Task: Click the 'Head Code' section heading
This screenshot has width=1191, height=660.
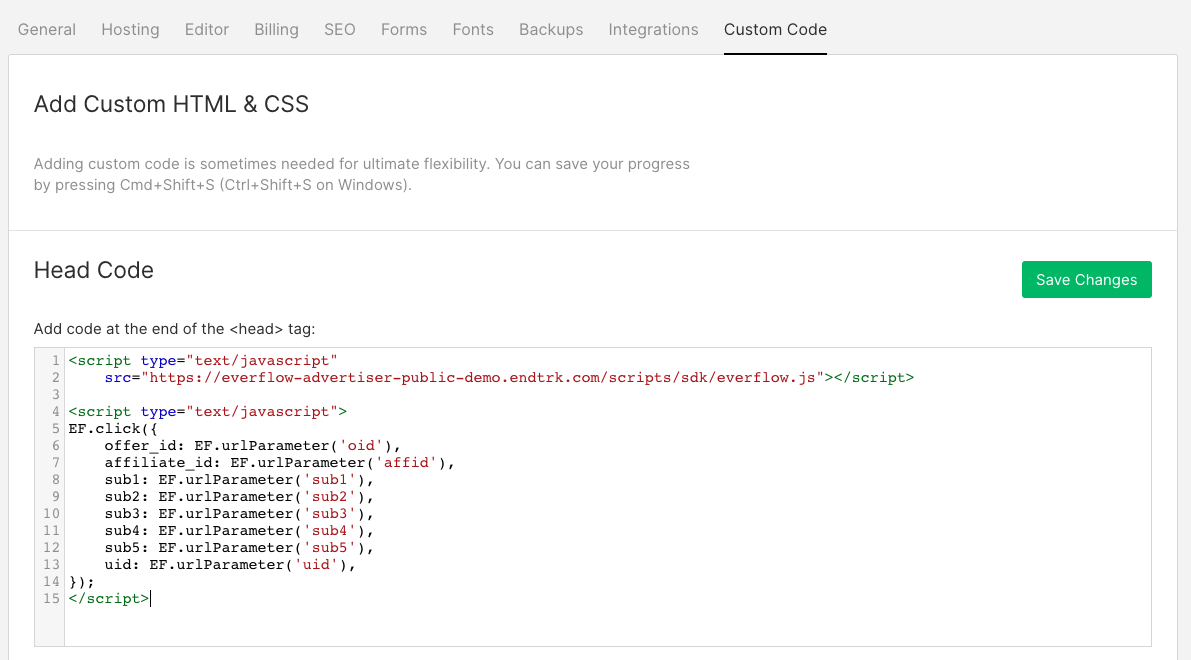Action: (x=93, y=270)
